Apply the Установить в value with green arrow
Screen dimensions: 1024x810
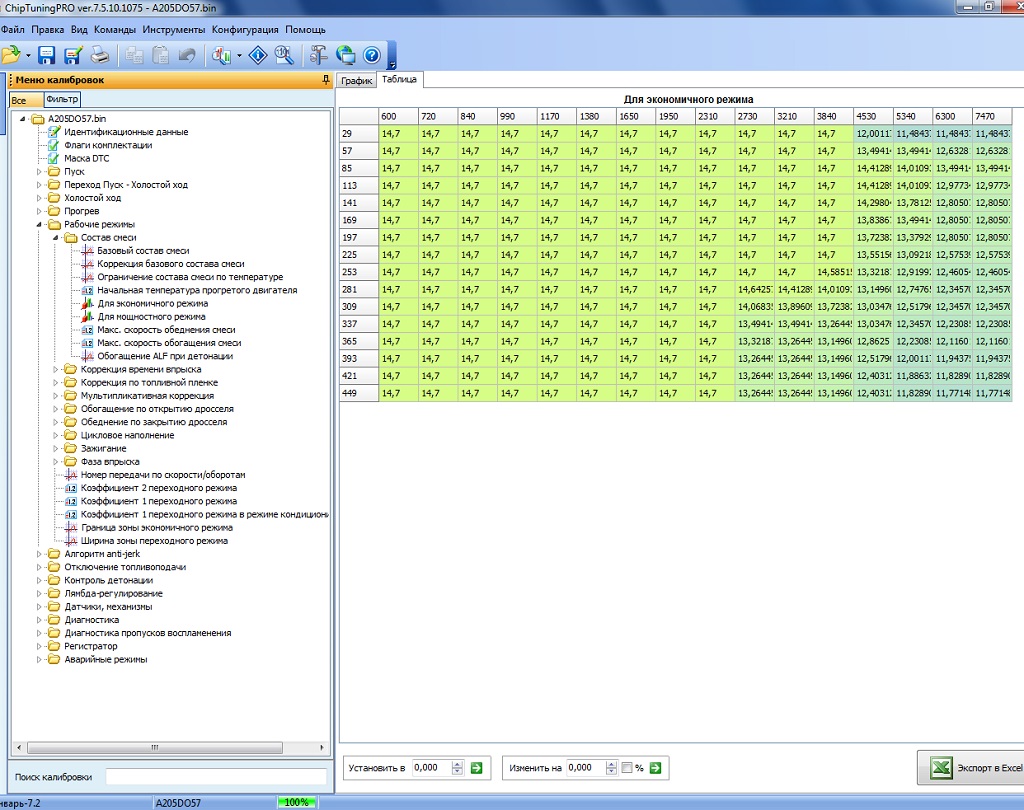(476, 768)
